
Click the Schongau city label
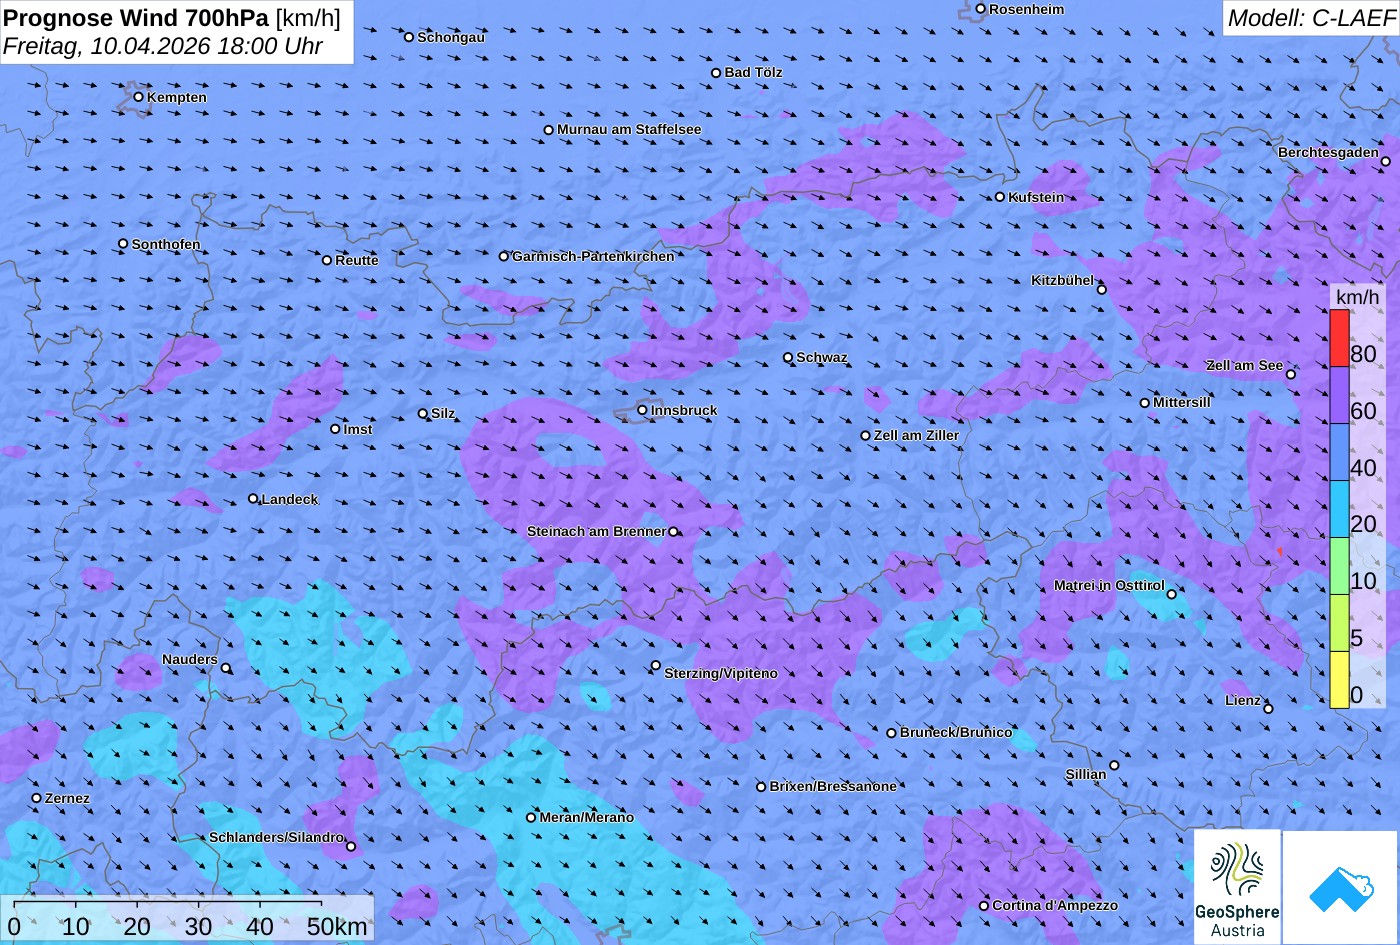tap(451, 37)
